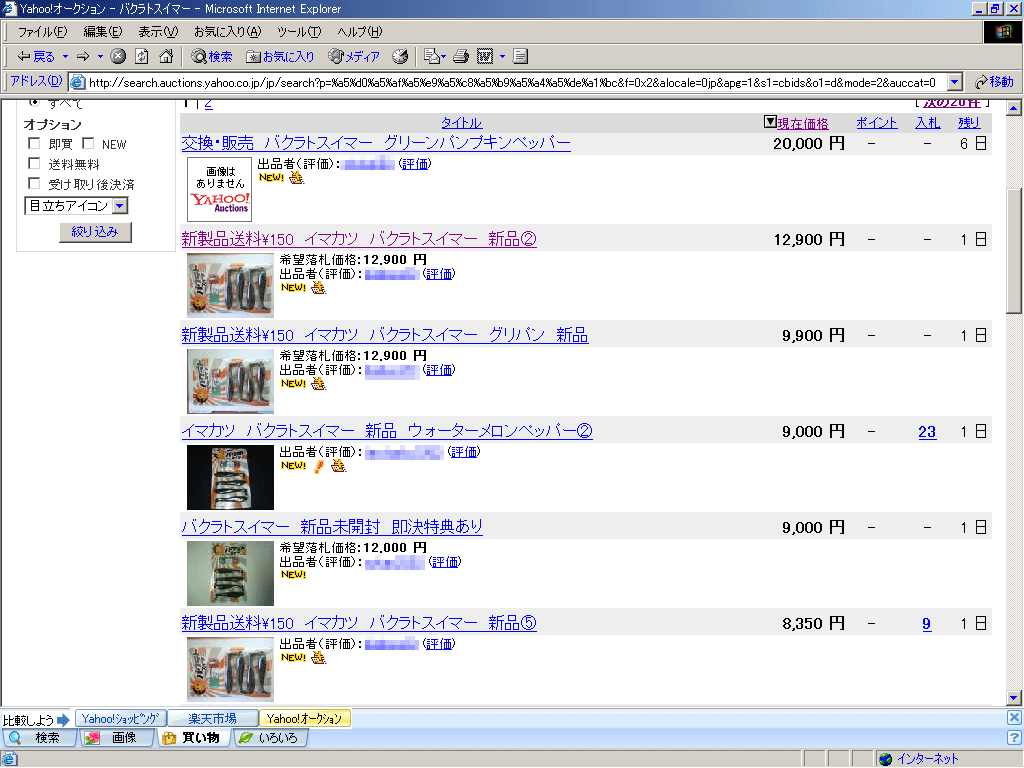Open the お気に入り menu in menu bar

[x=227, y=31]
